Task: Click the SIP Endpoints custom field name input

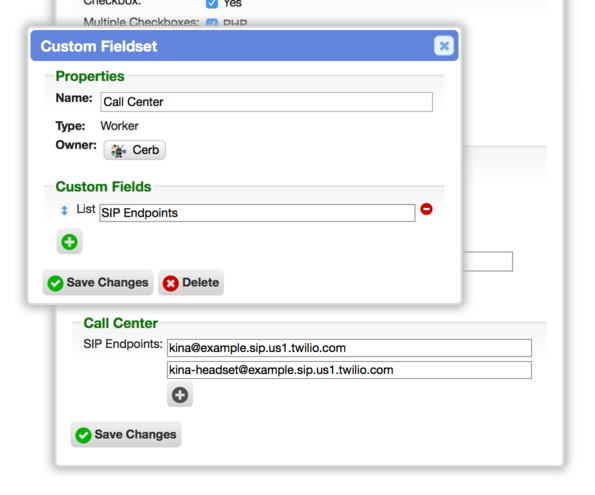Action: [257, 213]
